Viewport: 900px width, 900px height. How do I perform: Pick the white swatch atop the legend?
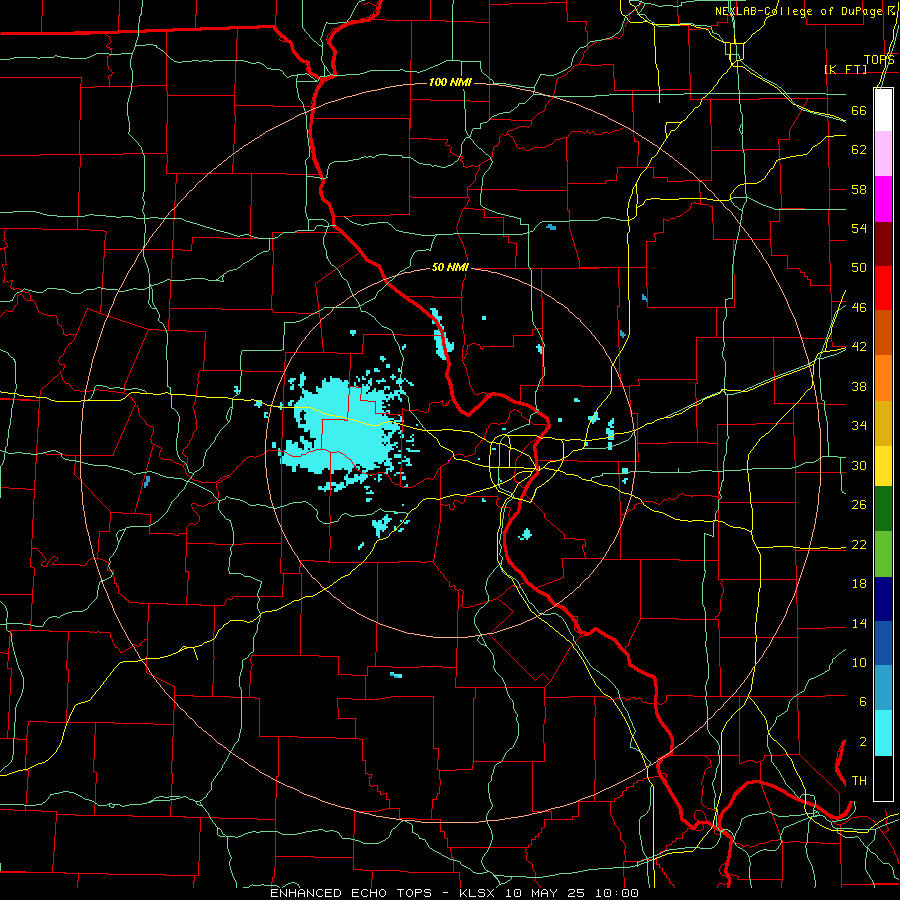pos(883,110)
